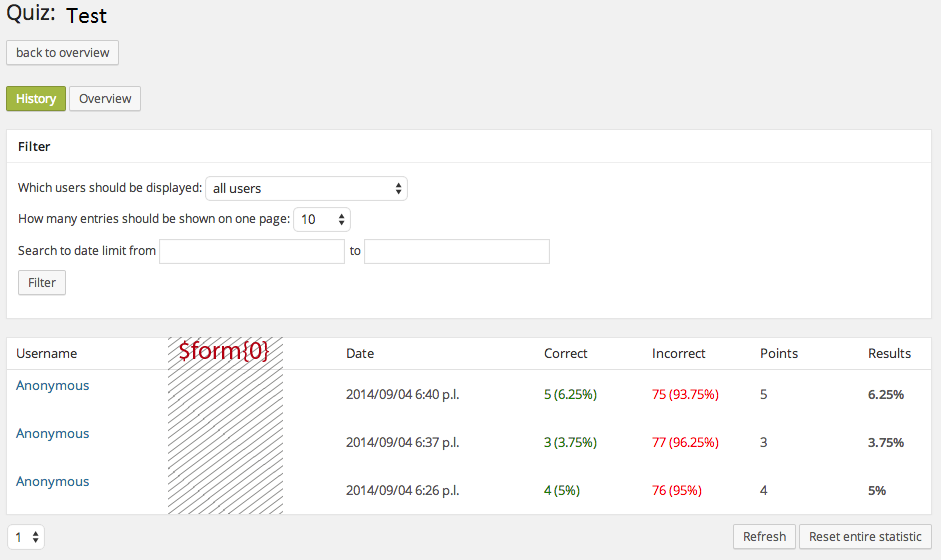Click the Date column header
941x560 pixels.
pyautogui.click(x=360, y=354)
